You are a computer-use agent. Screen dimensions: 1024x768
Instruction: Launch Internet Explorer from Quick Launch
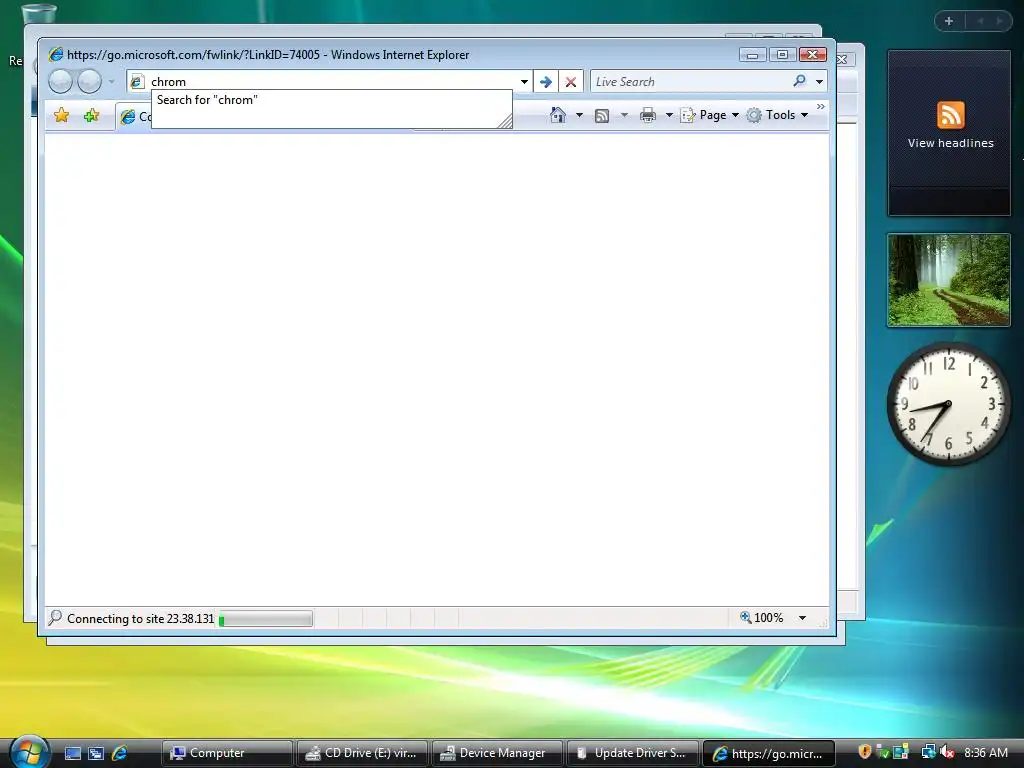(x=120, y=753)
